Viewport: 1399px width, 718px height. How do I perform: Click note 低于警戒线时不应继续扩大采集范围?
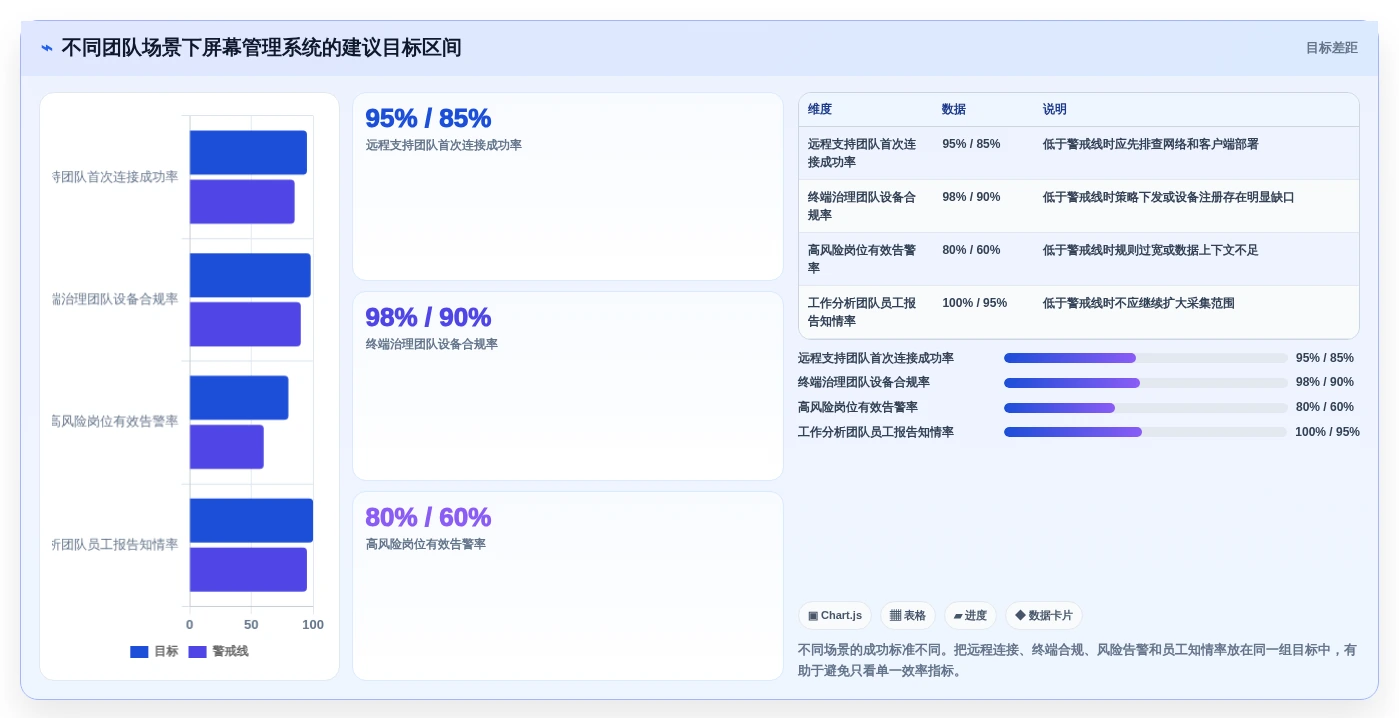click(1139, 303)
